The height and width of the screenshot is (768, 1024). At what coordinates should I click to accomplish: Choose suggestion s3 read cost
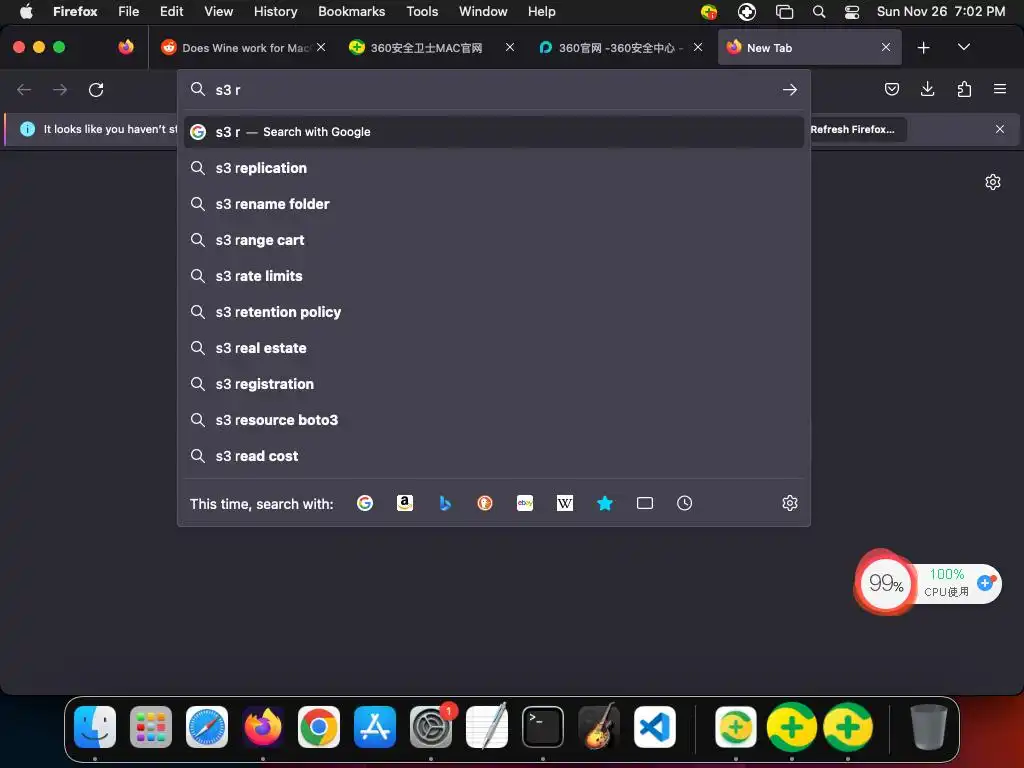[494, 456]
